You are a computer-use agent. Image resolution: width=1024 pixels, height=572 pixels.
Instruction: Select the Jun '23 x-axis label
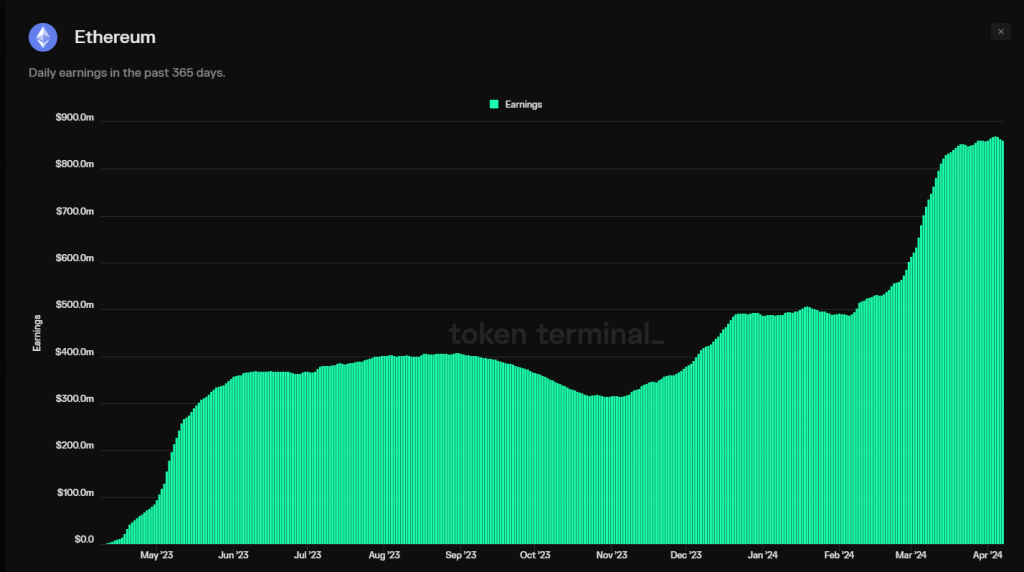pyautogui.click(x=233, y=555)
